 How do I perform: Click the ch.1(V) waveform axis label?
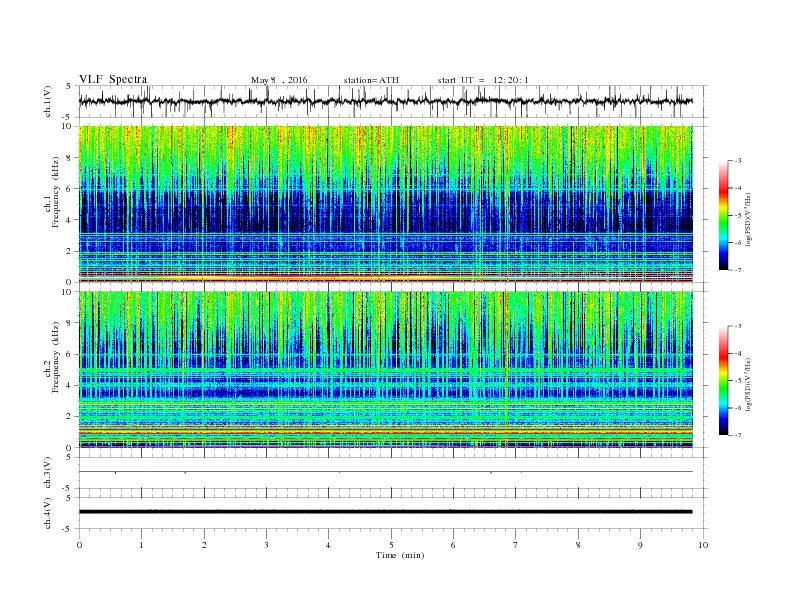(x=48, y=101)
